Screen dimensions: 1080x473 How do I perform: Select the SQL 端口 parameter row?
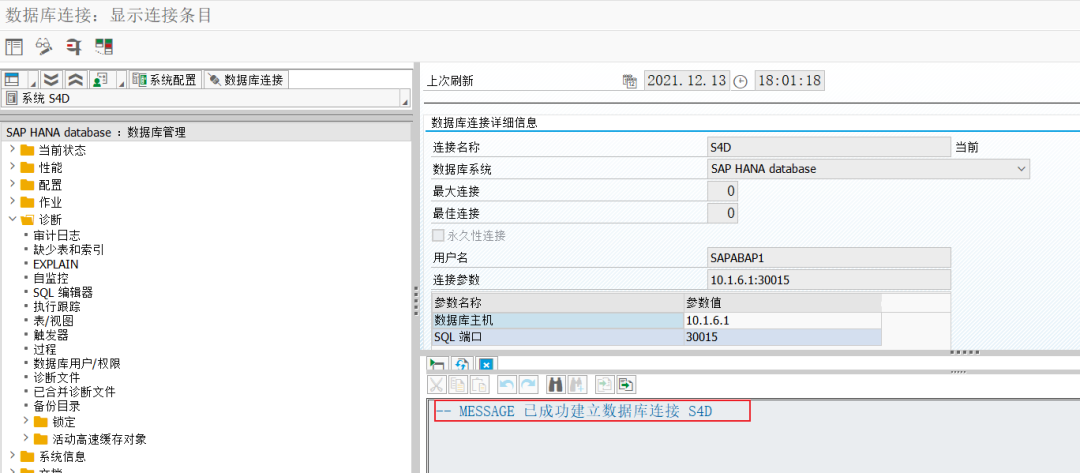(656, 337)
